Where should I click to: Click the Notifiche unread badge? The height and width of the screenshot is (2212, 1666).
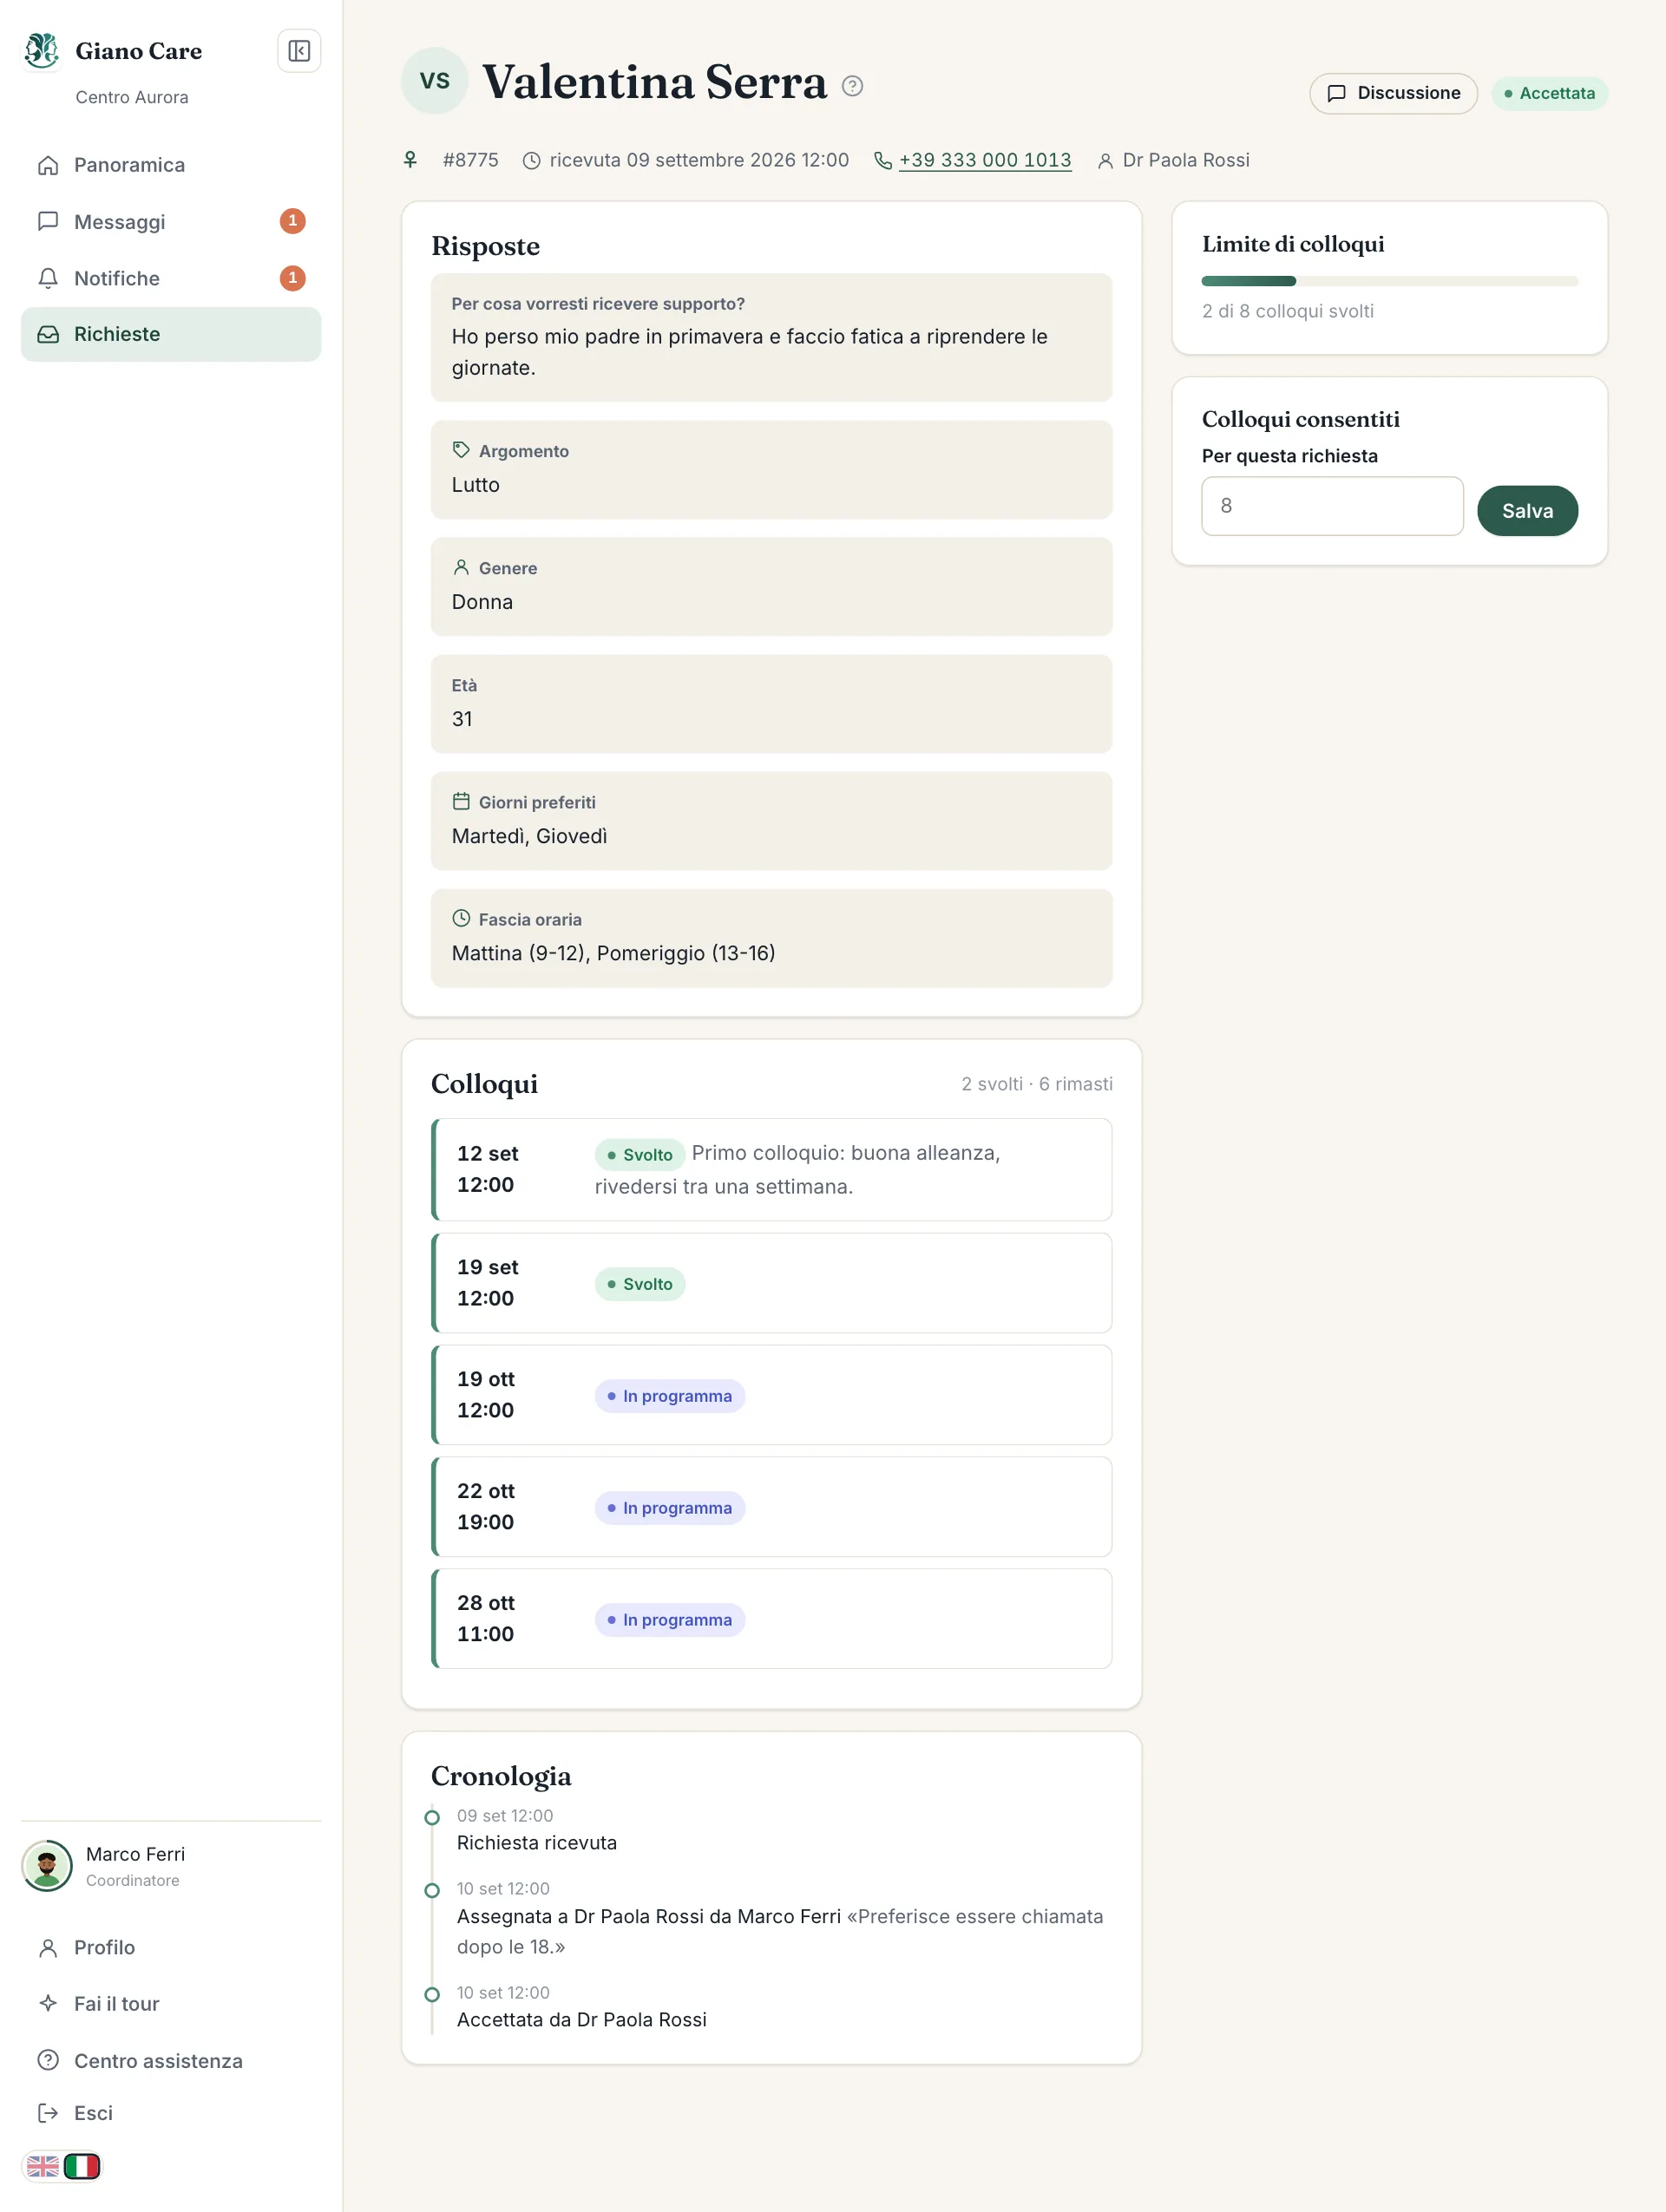pos(292,278)
